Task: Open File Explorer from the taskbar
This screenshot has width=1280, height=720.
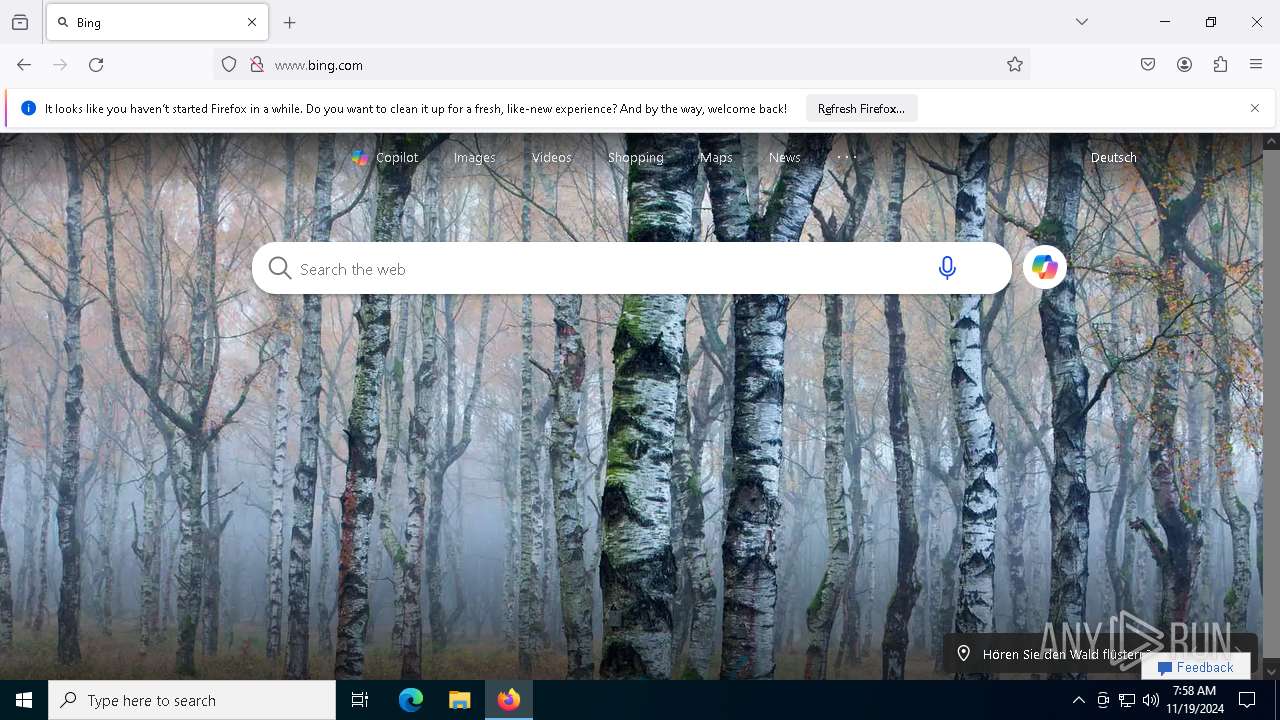Action: (x=459, y=700)
